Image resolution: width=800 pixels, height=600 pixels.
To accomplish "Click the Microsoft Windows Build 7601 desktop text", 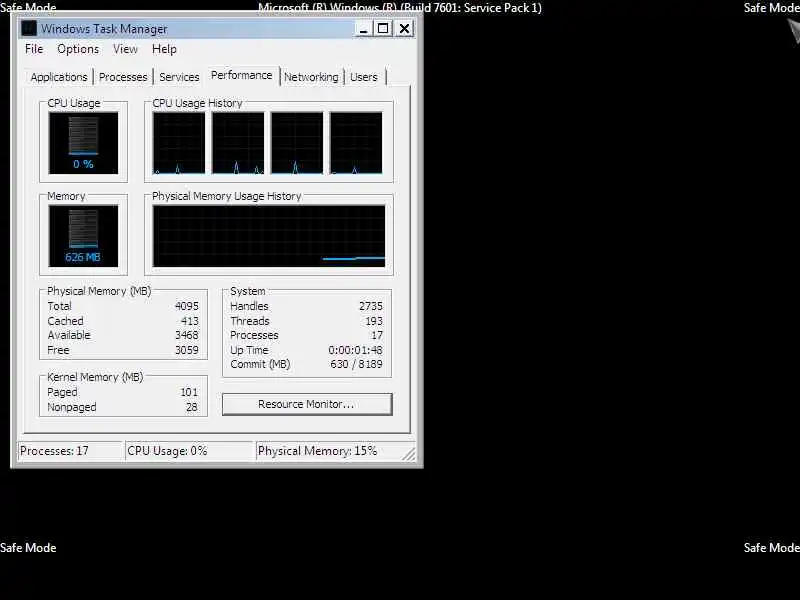I will coord(400,8).
